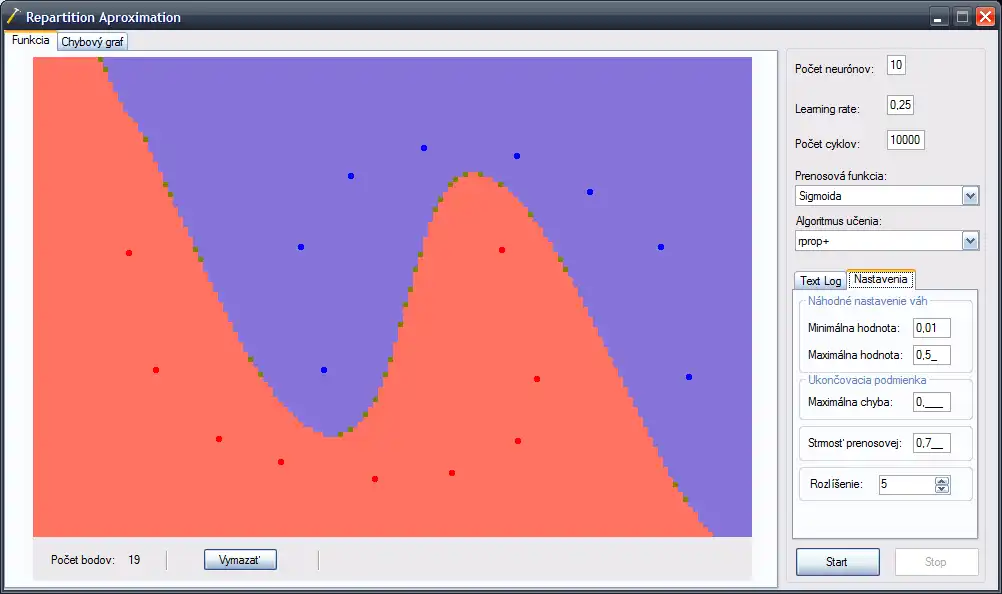Click the Ukončovacia podmienka group title

coord(867,380)
